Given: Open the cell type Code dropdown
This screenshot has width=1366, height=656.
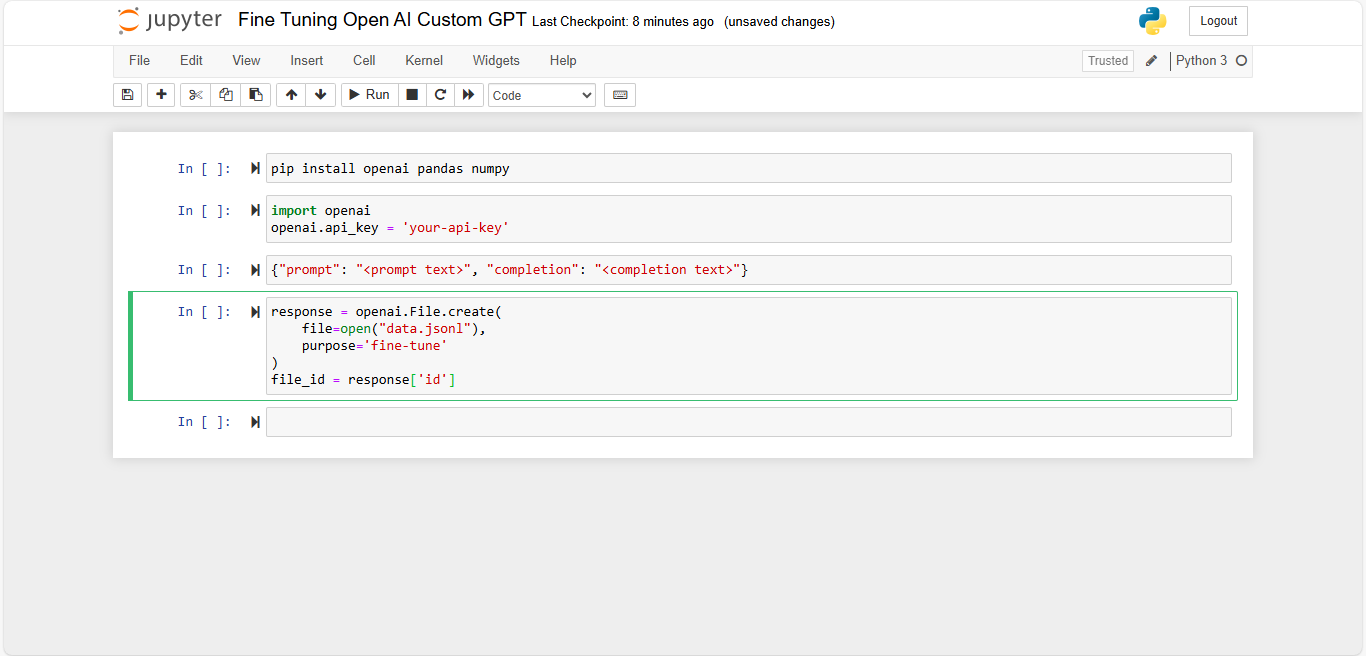Looking at the screenshot, I should (542, 95).
